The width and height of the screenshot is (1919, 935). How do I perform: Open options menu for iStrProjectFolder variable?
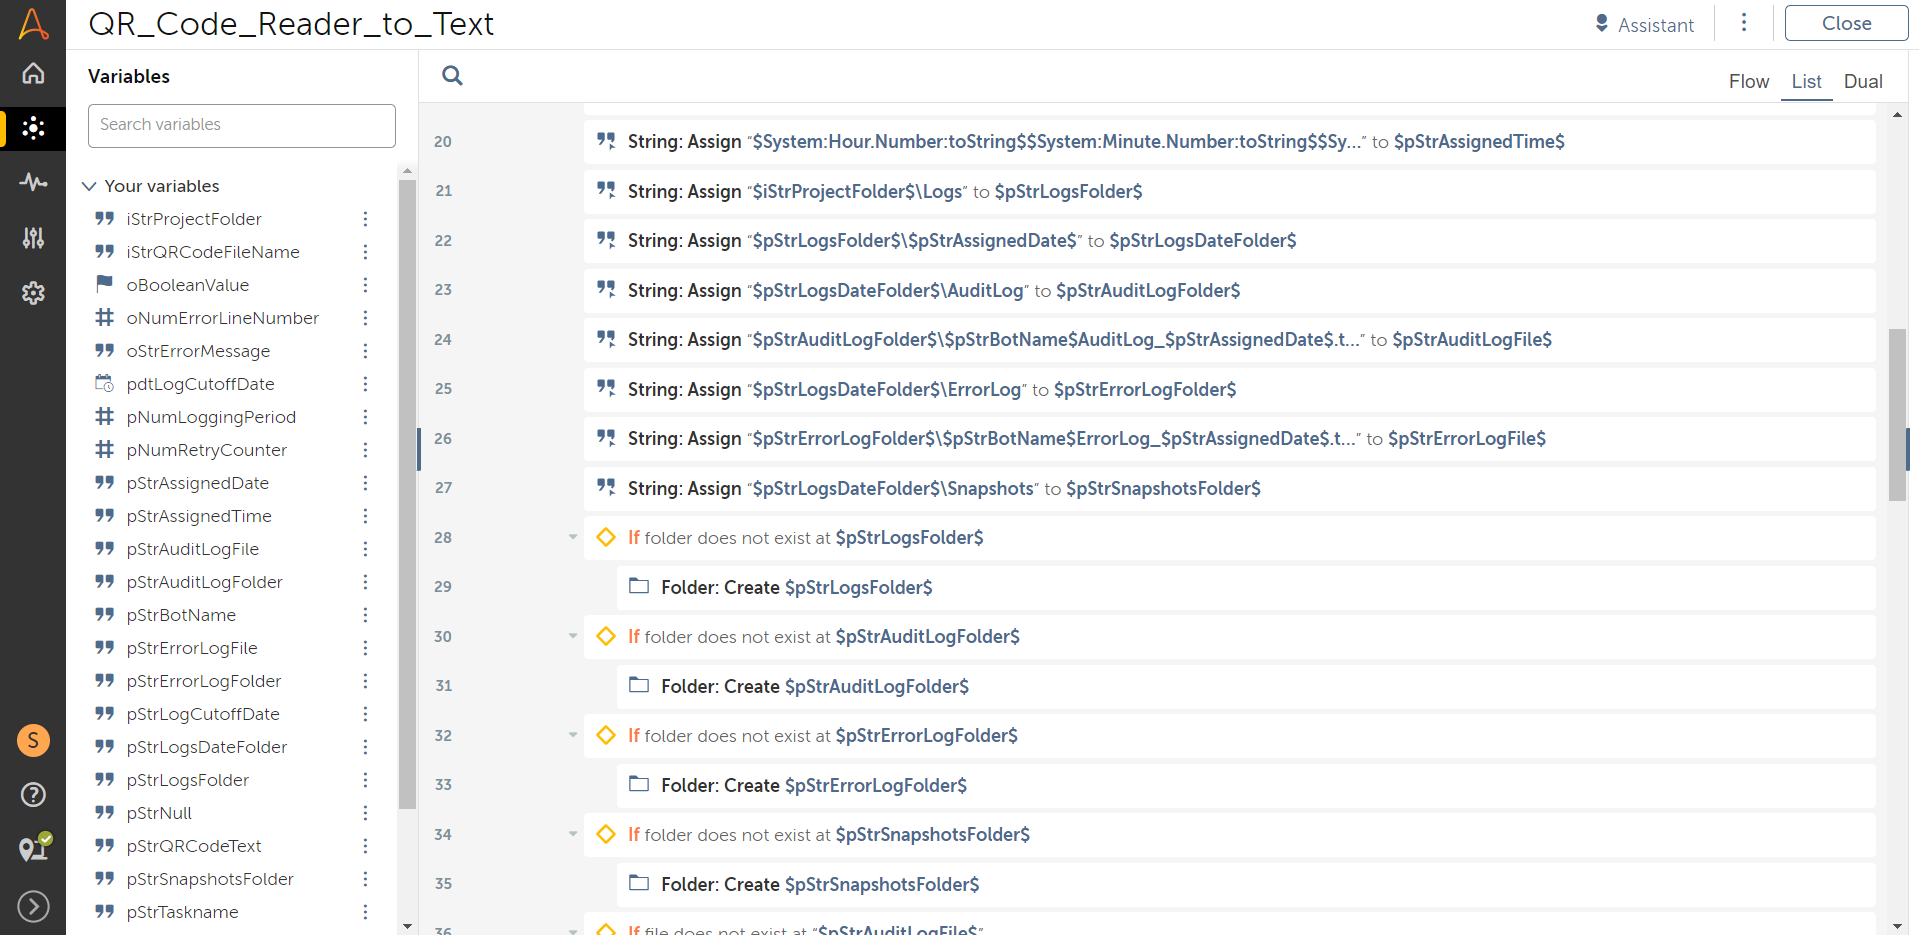[365, 219]
